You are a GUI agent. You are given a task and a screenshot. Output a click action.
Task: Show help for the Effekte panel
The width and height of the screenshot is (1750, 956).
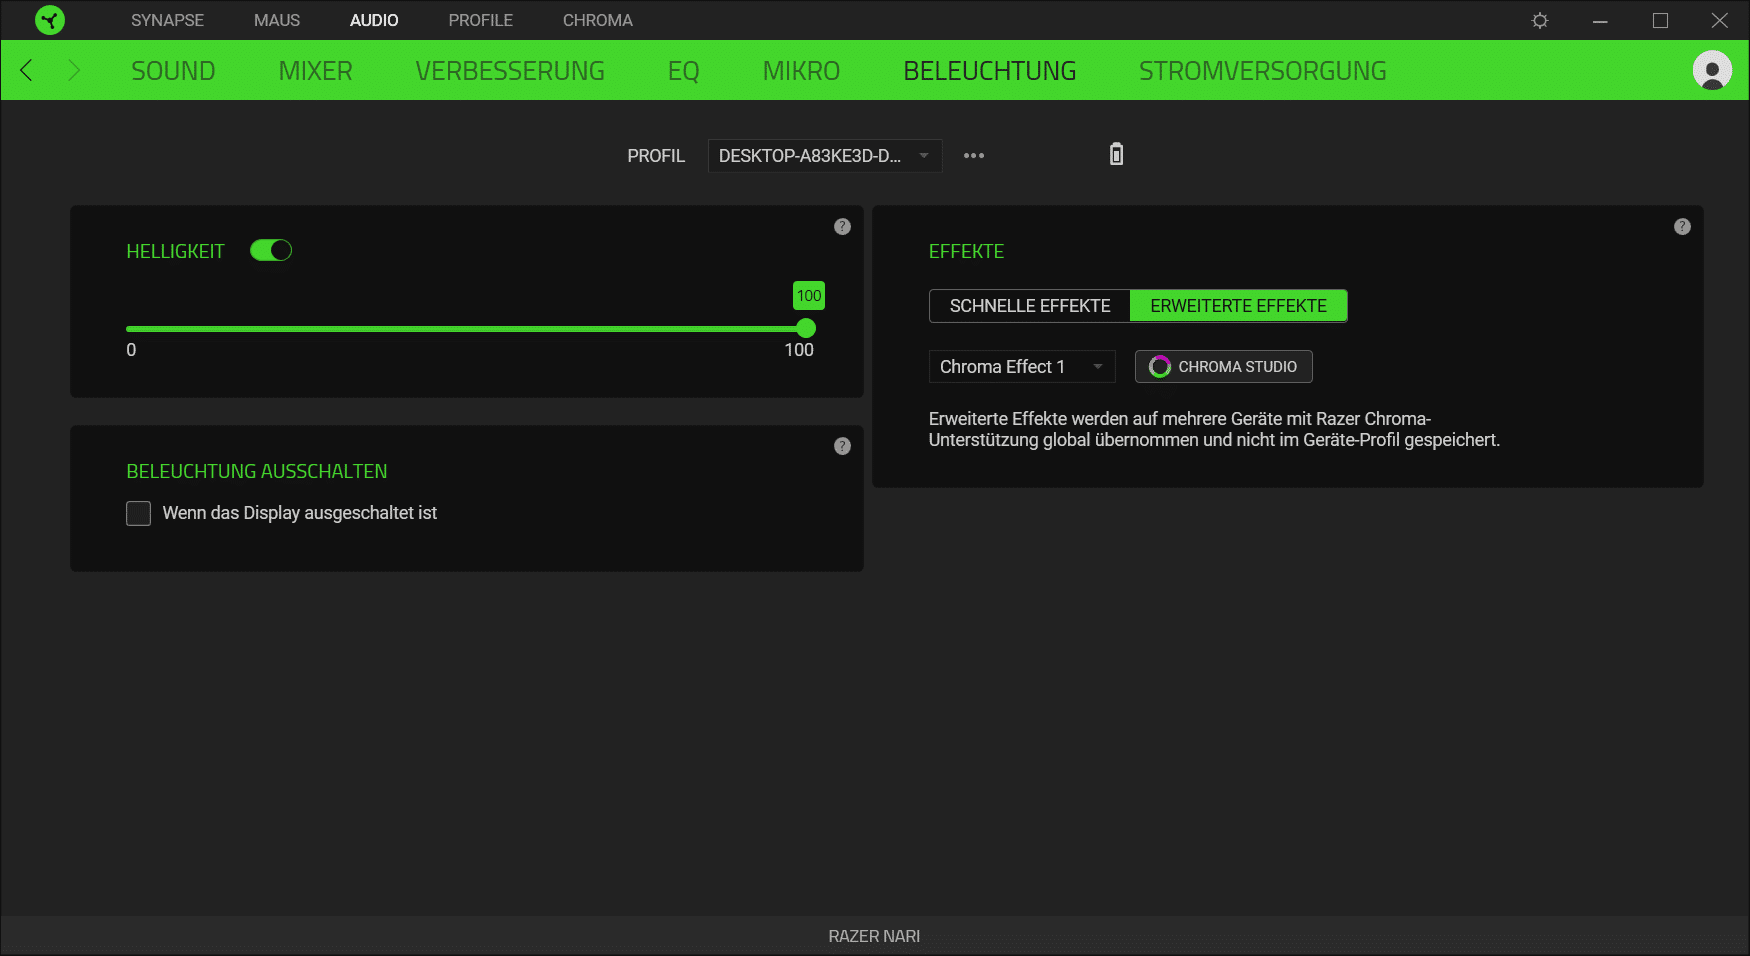tap(1682, 227)
